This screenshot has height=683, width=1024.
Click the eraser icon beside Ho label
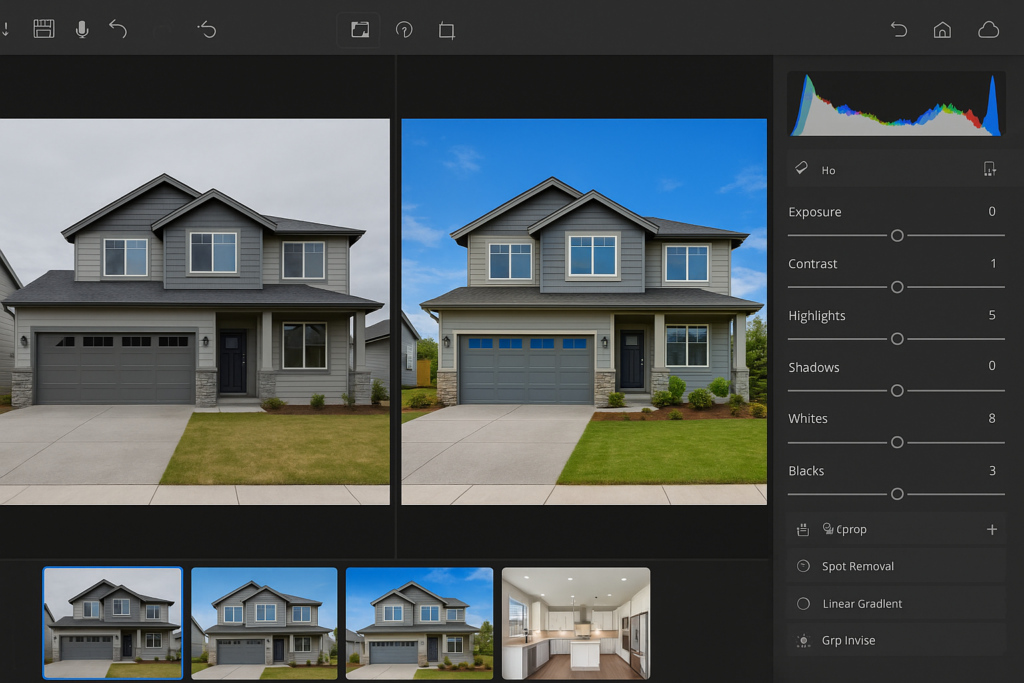801,169
